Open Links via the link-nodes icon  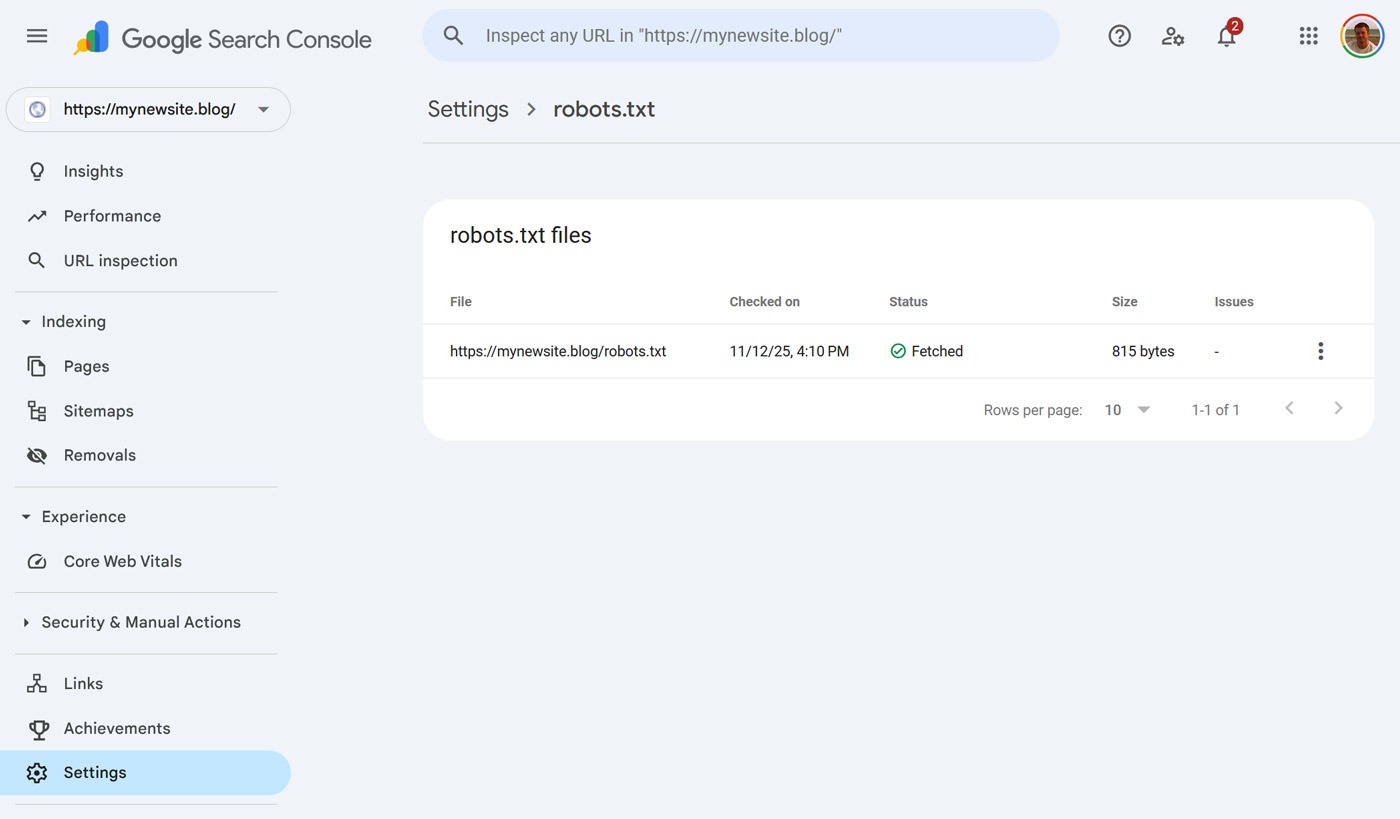tap(37, 683)
